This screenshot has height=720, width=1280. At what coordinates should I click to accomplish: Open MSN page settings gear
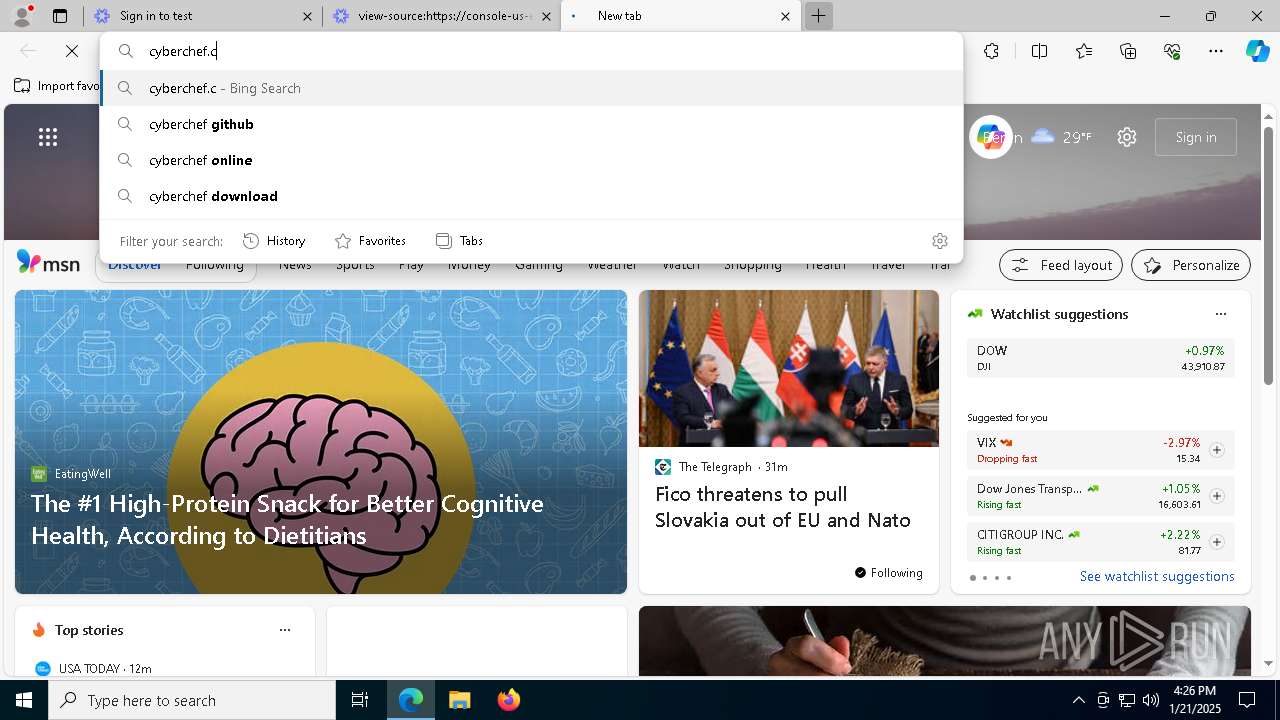(x=1127, y=137)
